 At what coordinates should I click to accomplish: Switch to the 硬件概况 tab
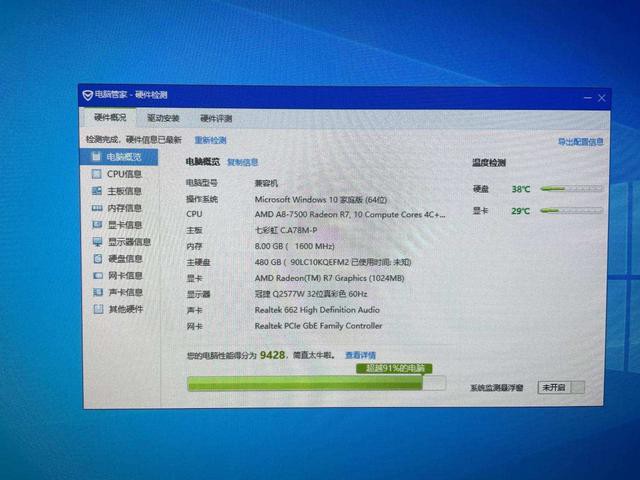tap(110, 118)
